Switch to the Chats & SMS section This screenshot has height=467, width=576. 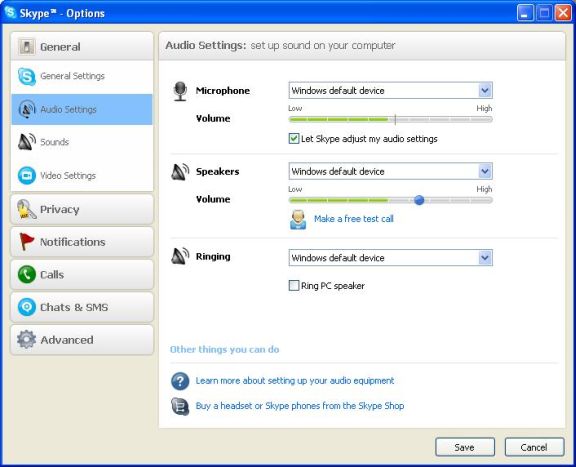[x=82, y=307]
